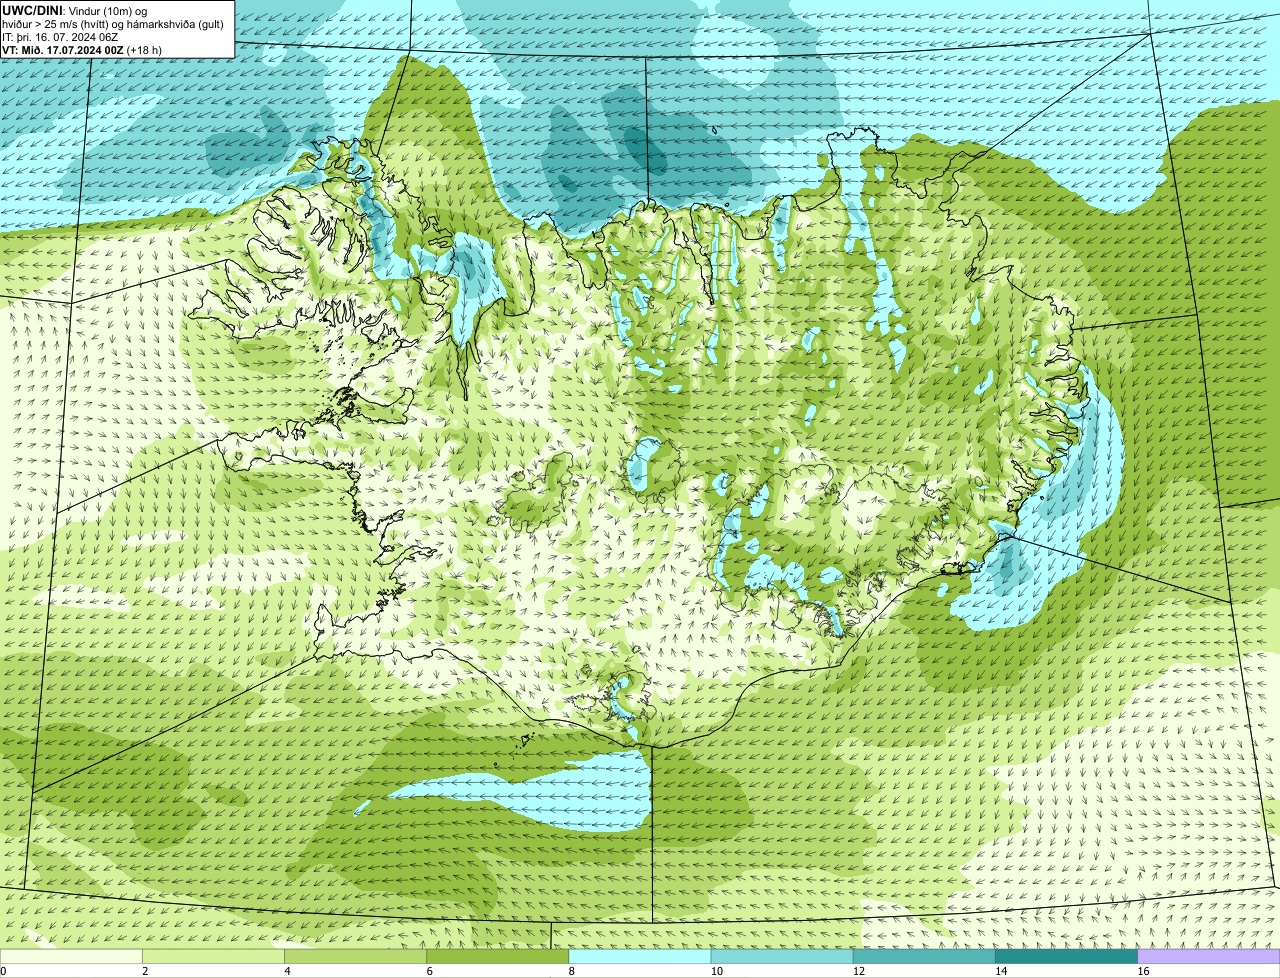Click the teal 12–14 m/s legend swatch
The height and width of the screenshot is (978, 1280).
(x=924, y=957)
